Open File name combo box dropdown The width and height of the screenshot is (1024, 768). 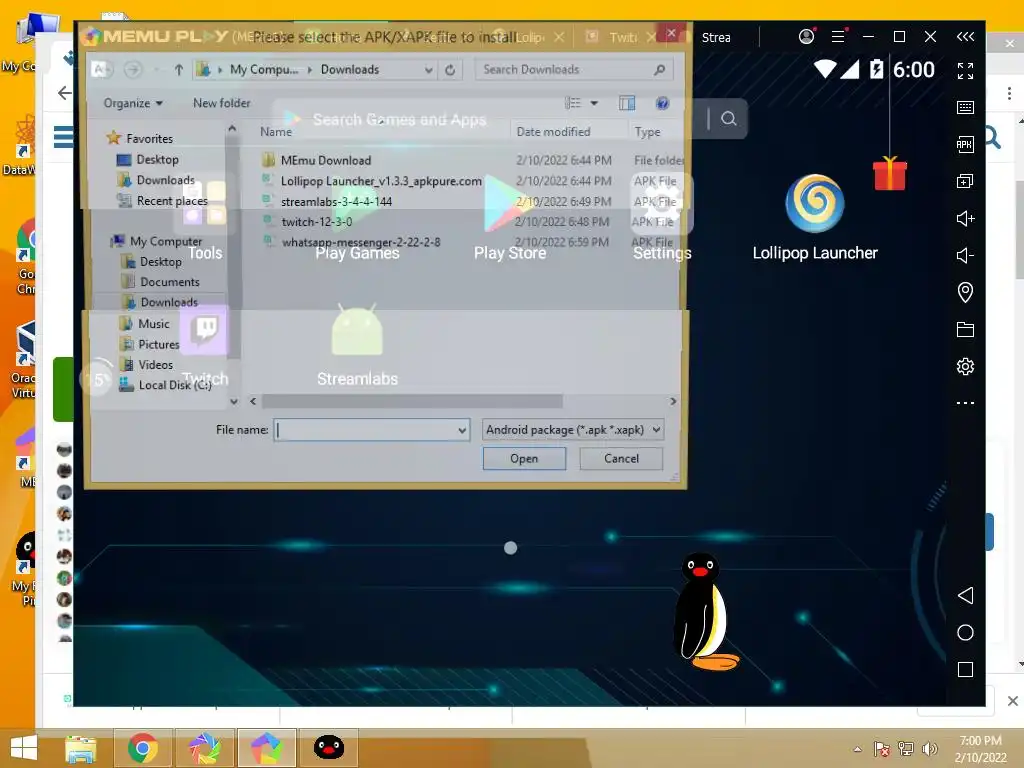462,430
